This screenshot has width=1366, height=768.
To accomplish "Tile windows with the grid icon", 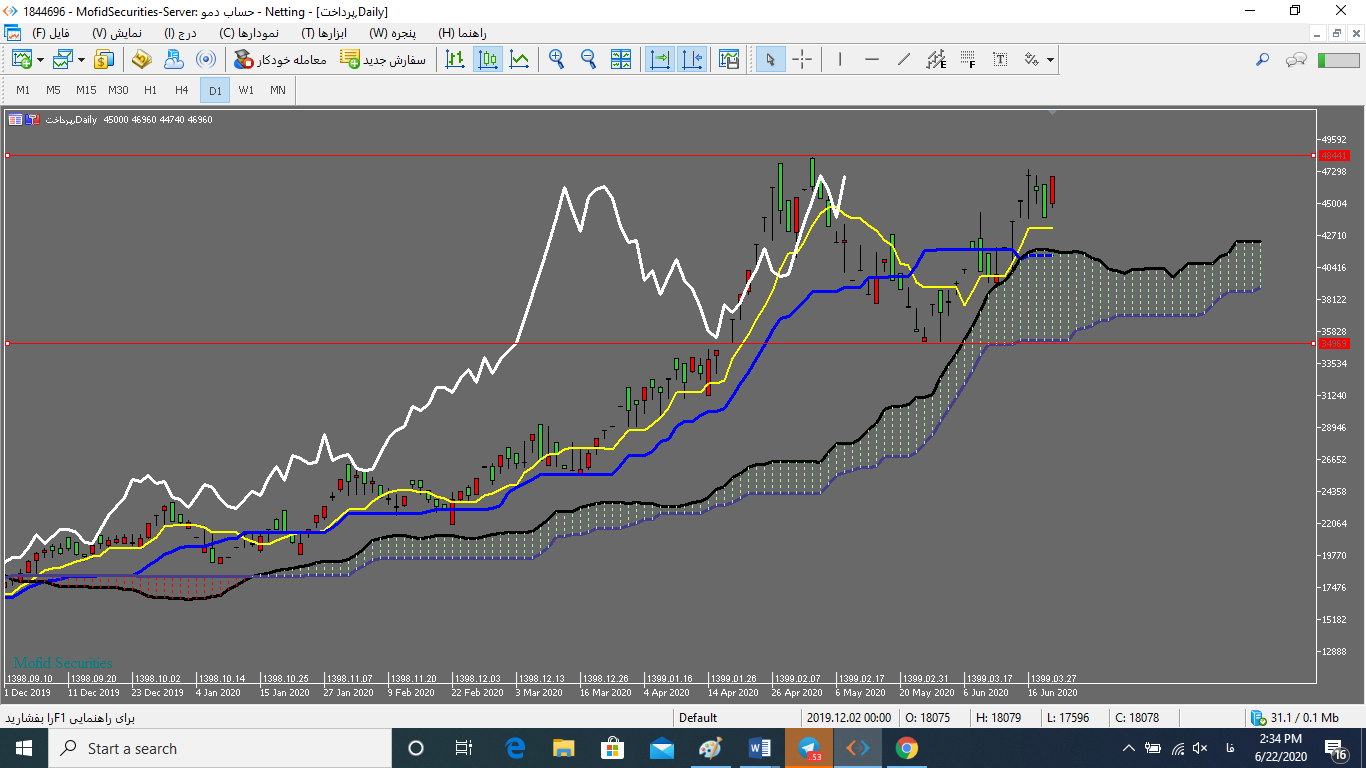I will tap(621, 59).
